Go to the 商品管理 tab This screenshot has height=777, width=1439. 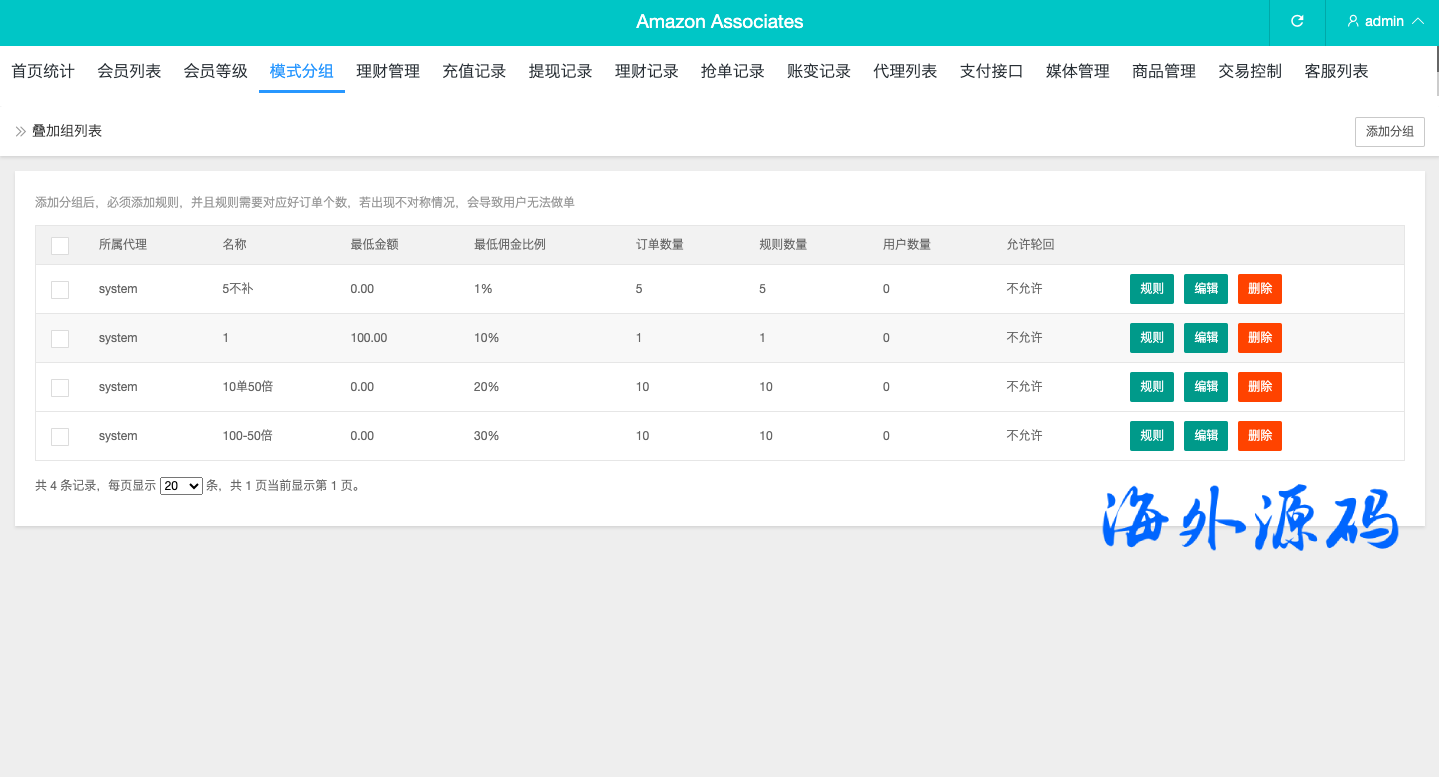(x=1164, y=71)
